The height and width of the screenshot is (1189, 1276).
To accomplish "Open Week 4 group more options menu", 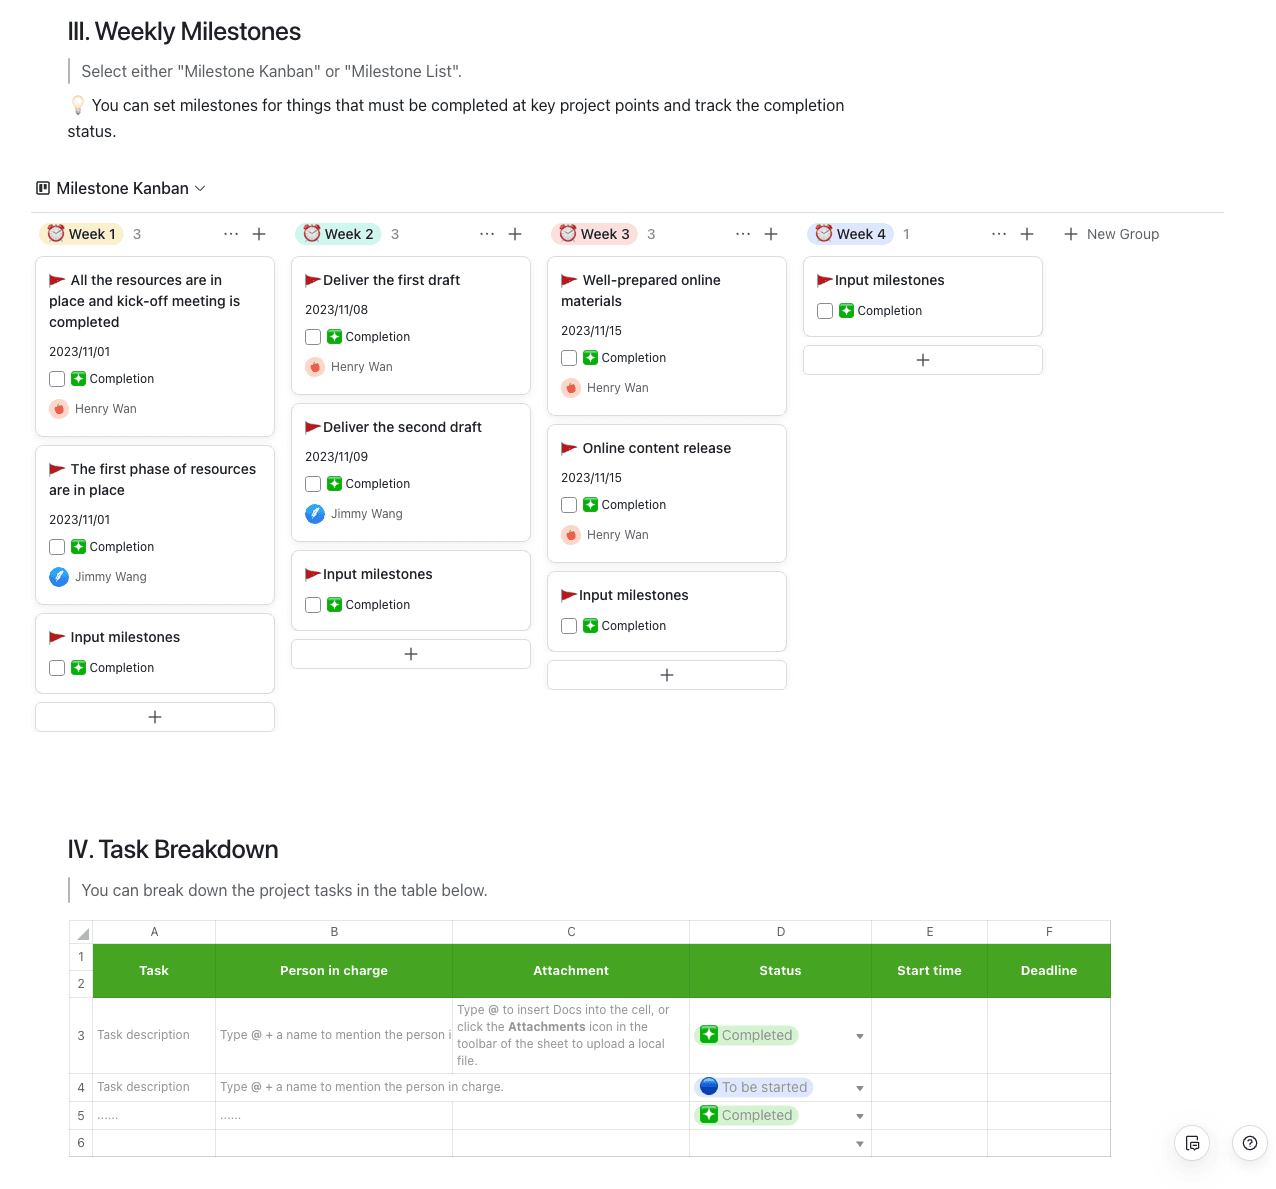I will (999, 234).
